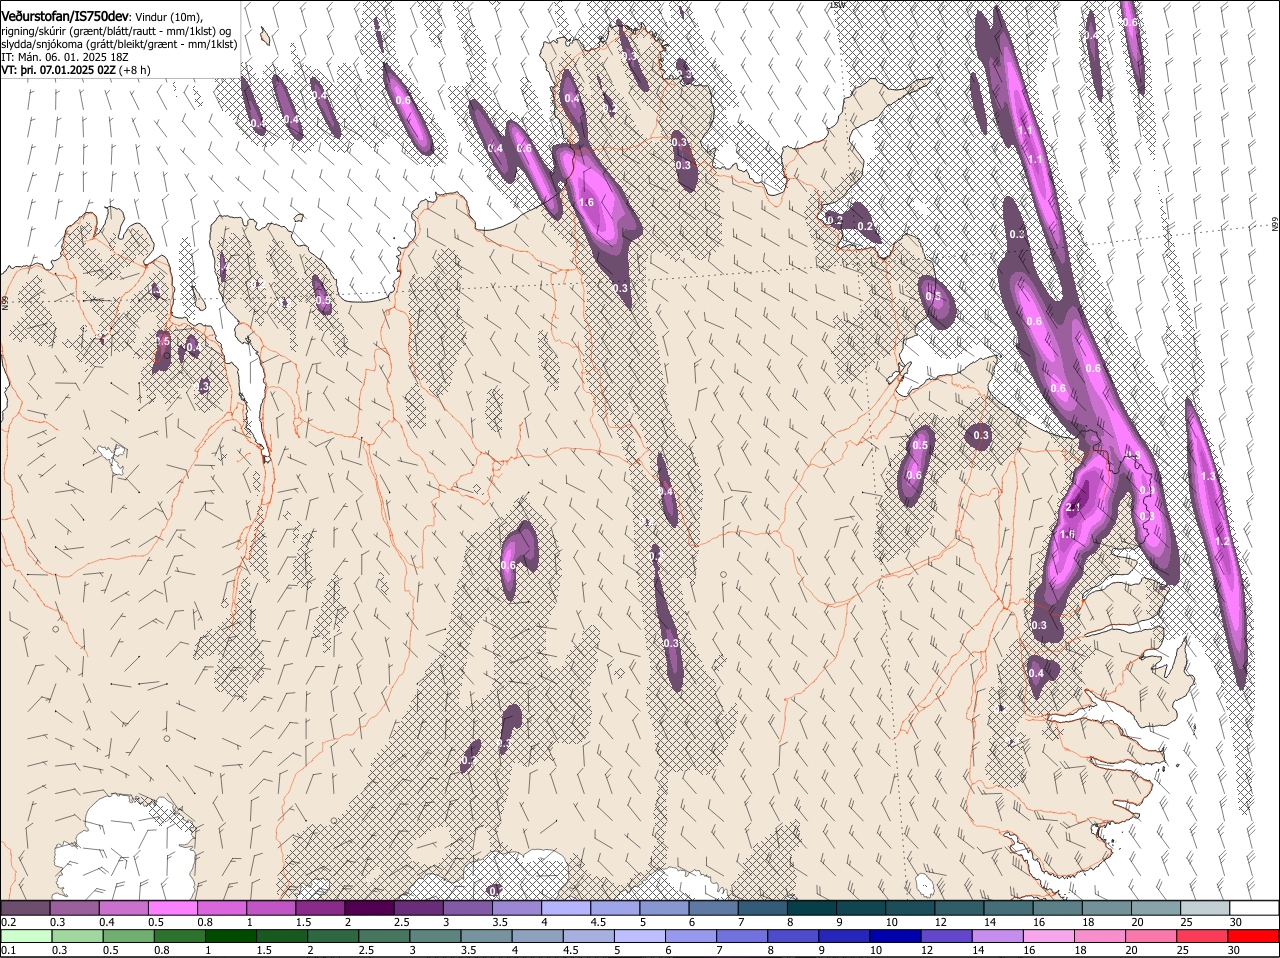Pick purple legend swatch between 0.4 and 0.5
The height and width of the screenshot is (958, 1280).
[x=123, y=907]
